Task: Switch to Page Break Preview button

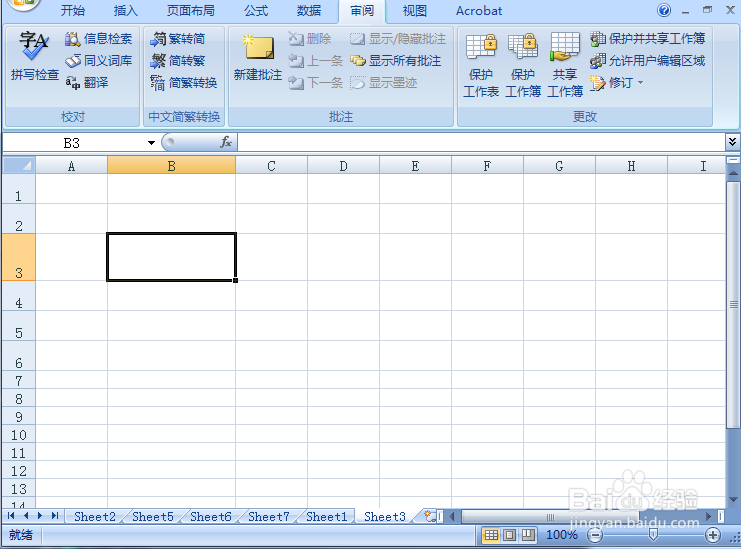Action: point(528,535)
